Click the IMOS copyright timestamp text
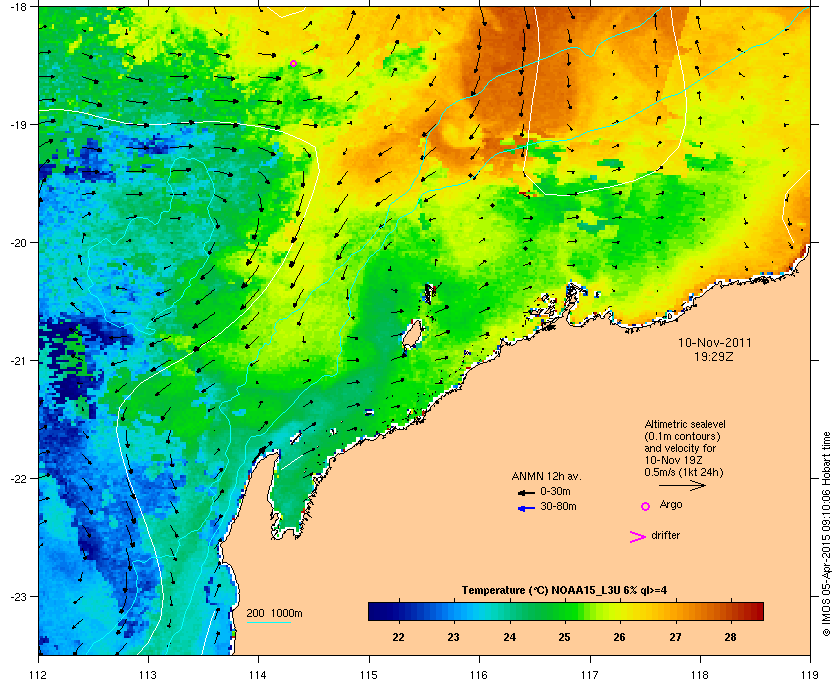Screen dimensions: 840x680 click(826, 535)
